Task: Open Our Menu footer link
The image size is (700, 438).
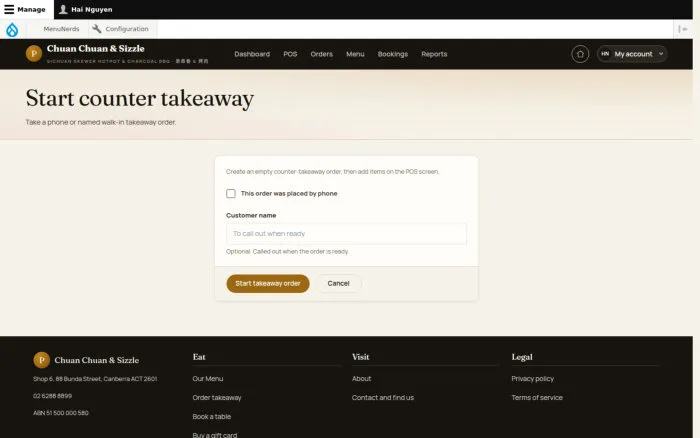Action: coord(208,379)
